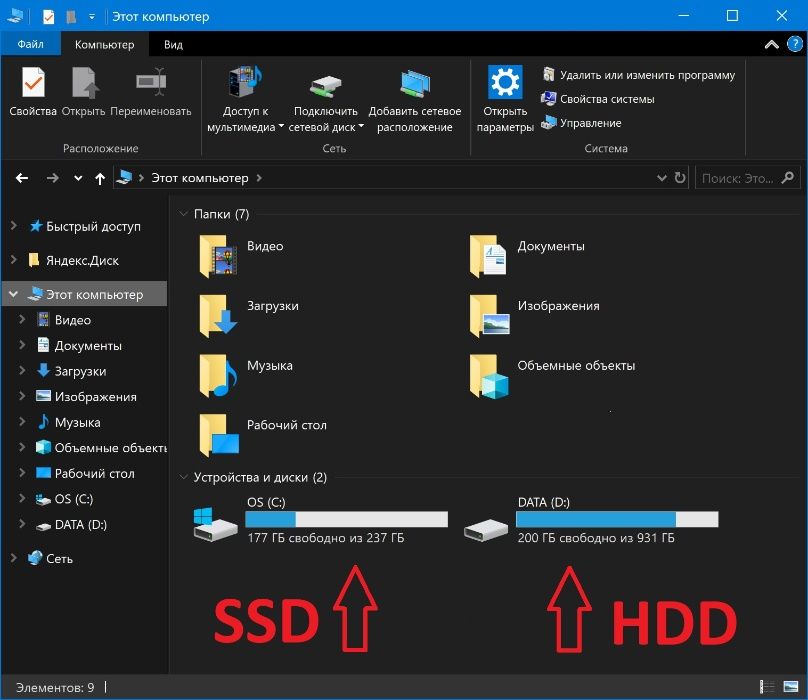Collapse Этот компьютер tree node
Viewport: 808px width, 700px height.
pos(14,294)
